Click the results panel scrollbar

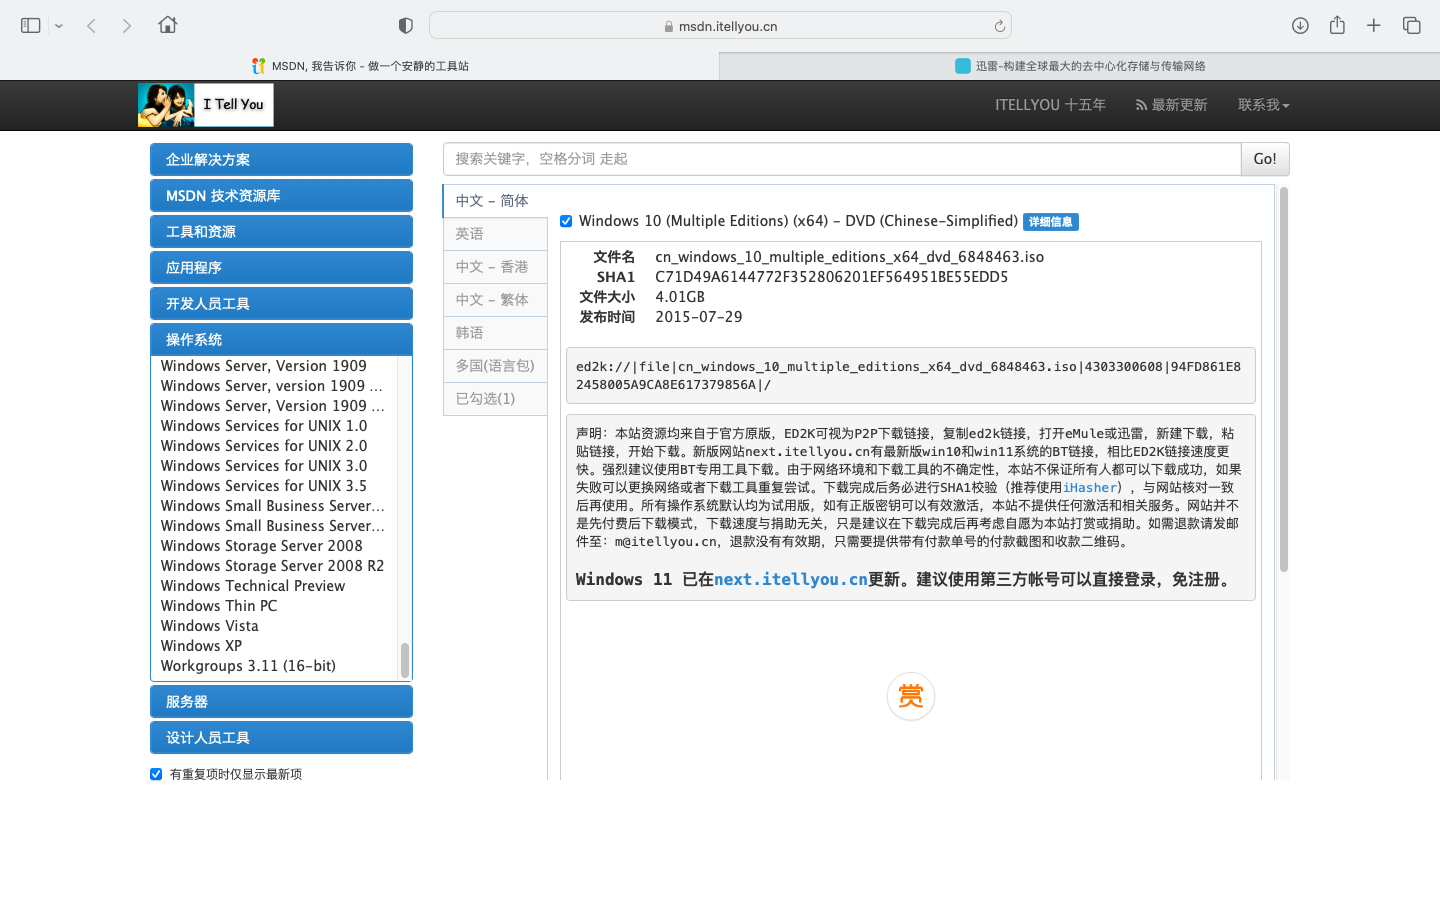pos(1284,380)
